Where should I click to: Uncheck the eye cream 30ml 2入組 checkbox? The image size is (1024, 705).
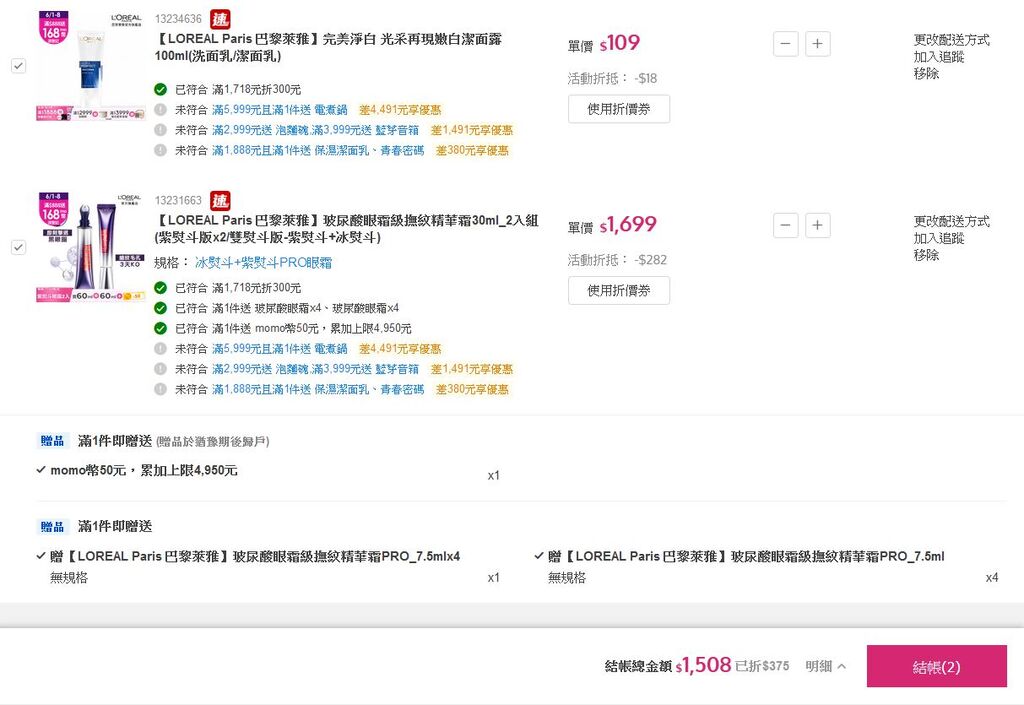[18, 247]
